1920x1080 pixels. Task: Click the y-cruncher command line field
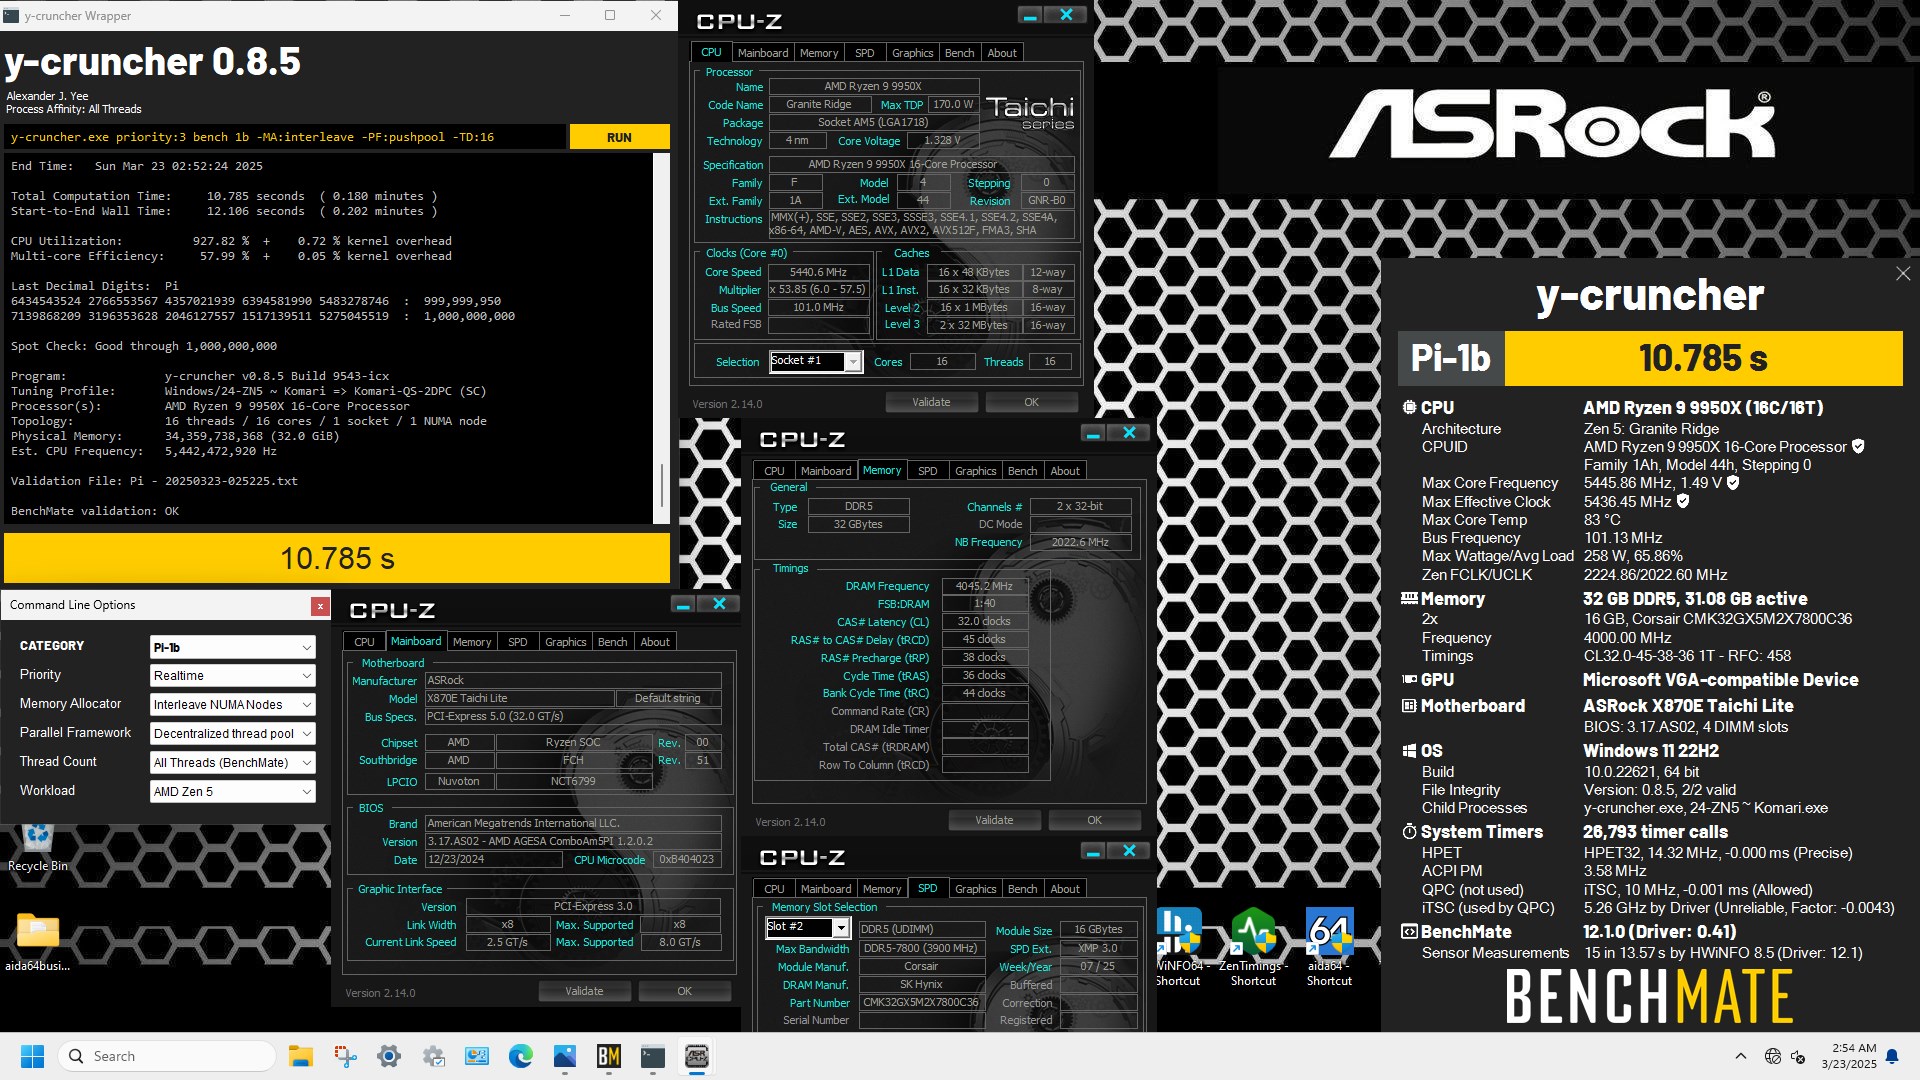pos(285,137)
